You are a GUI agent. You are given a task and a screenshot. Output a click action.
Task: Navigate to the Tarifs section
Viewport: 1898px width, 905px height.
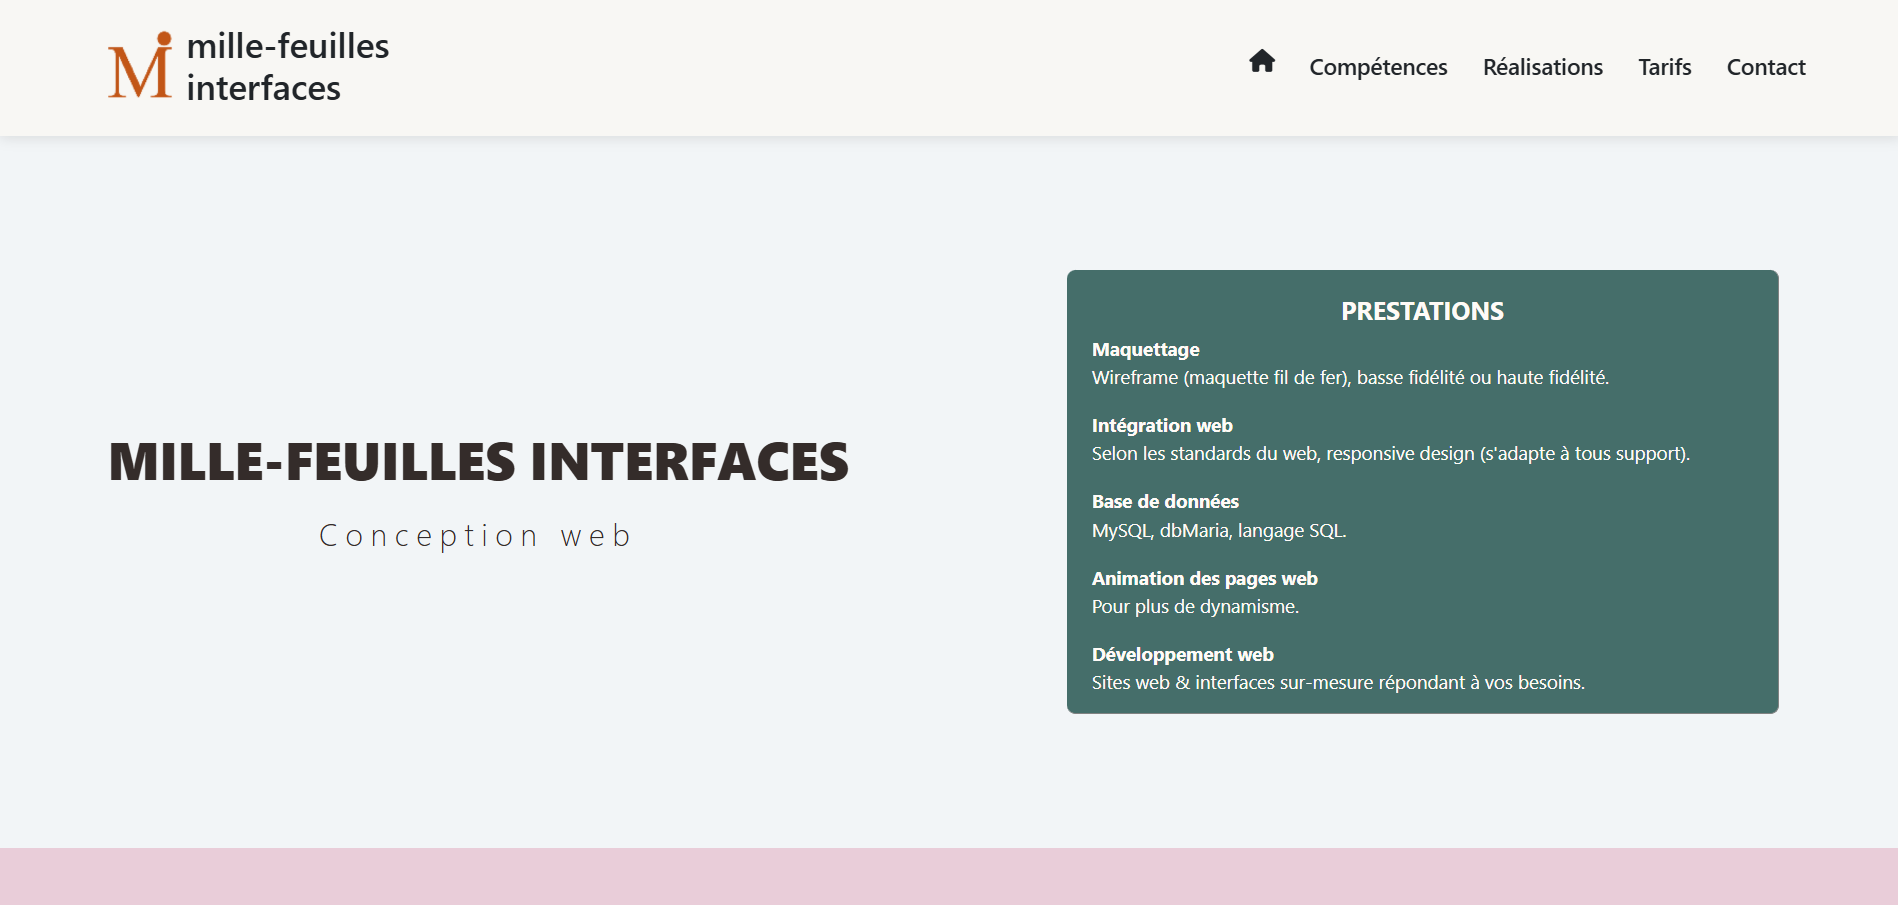(x=1664, y=67)
